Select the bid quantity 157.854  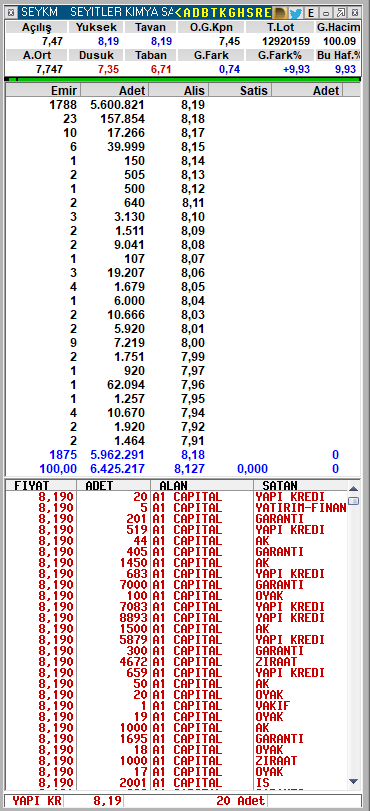click(123, 119)
